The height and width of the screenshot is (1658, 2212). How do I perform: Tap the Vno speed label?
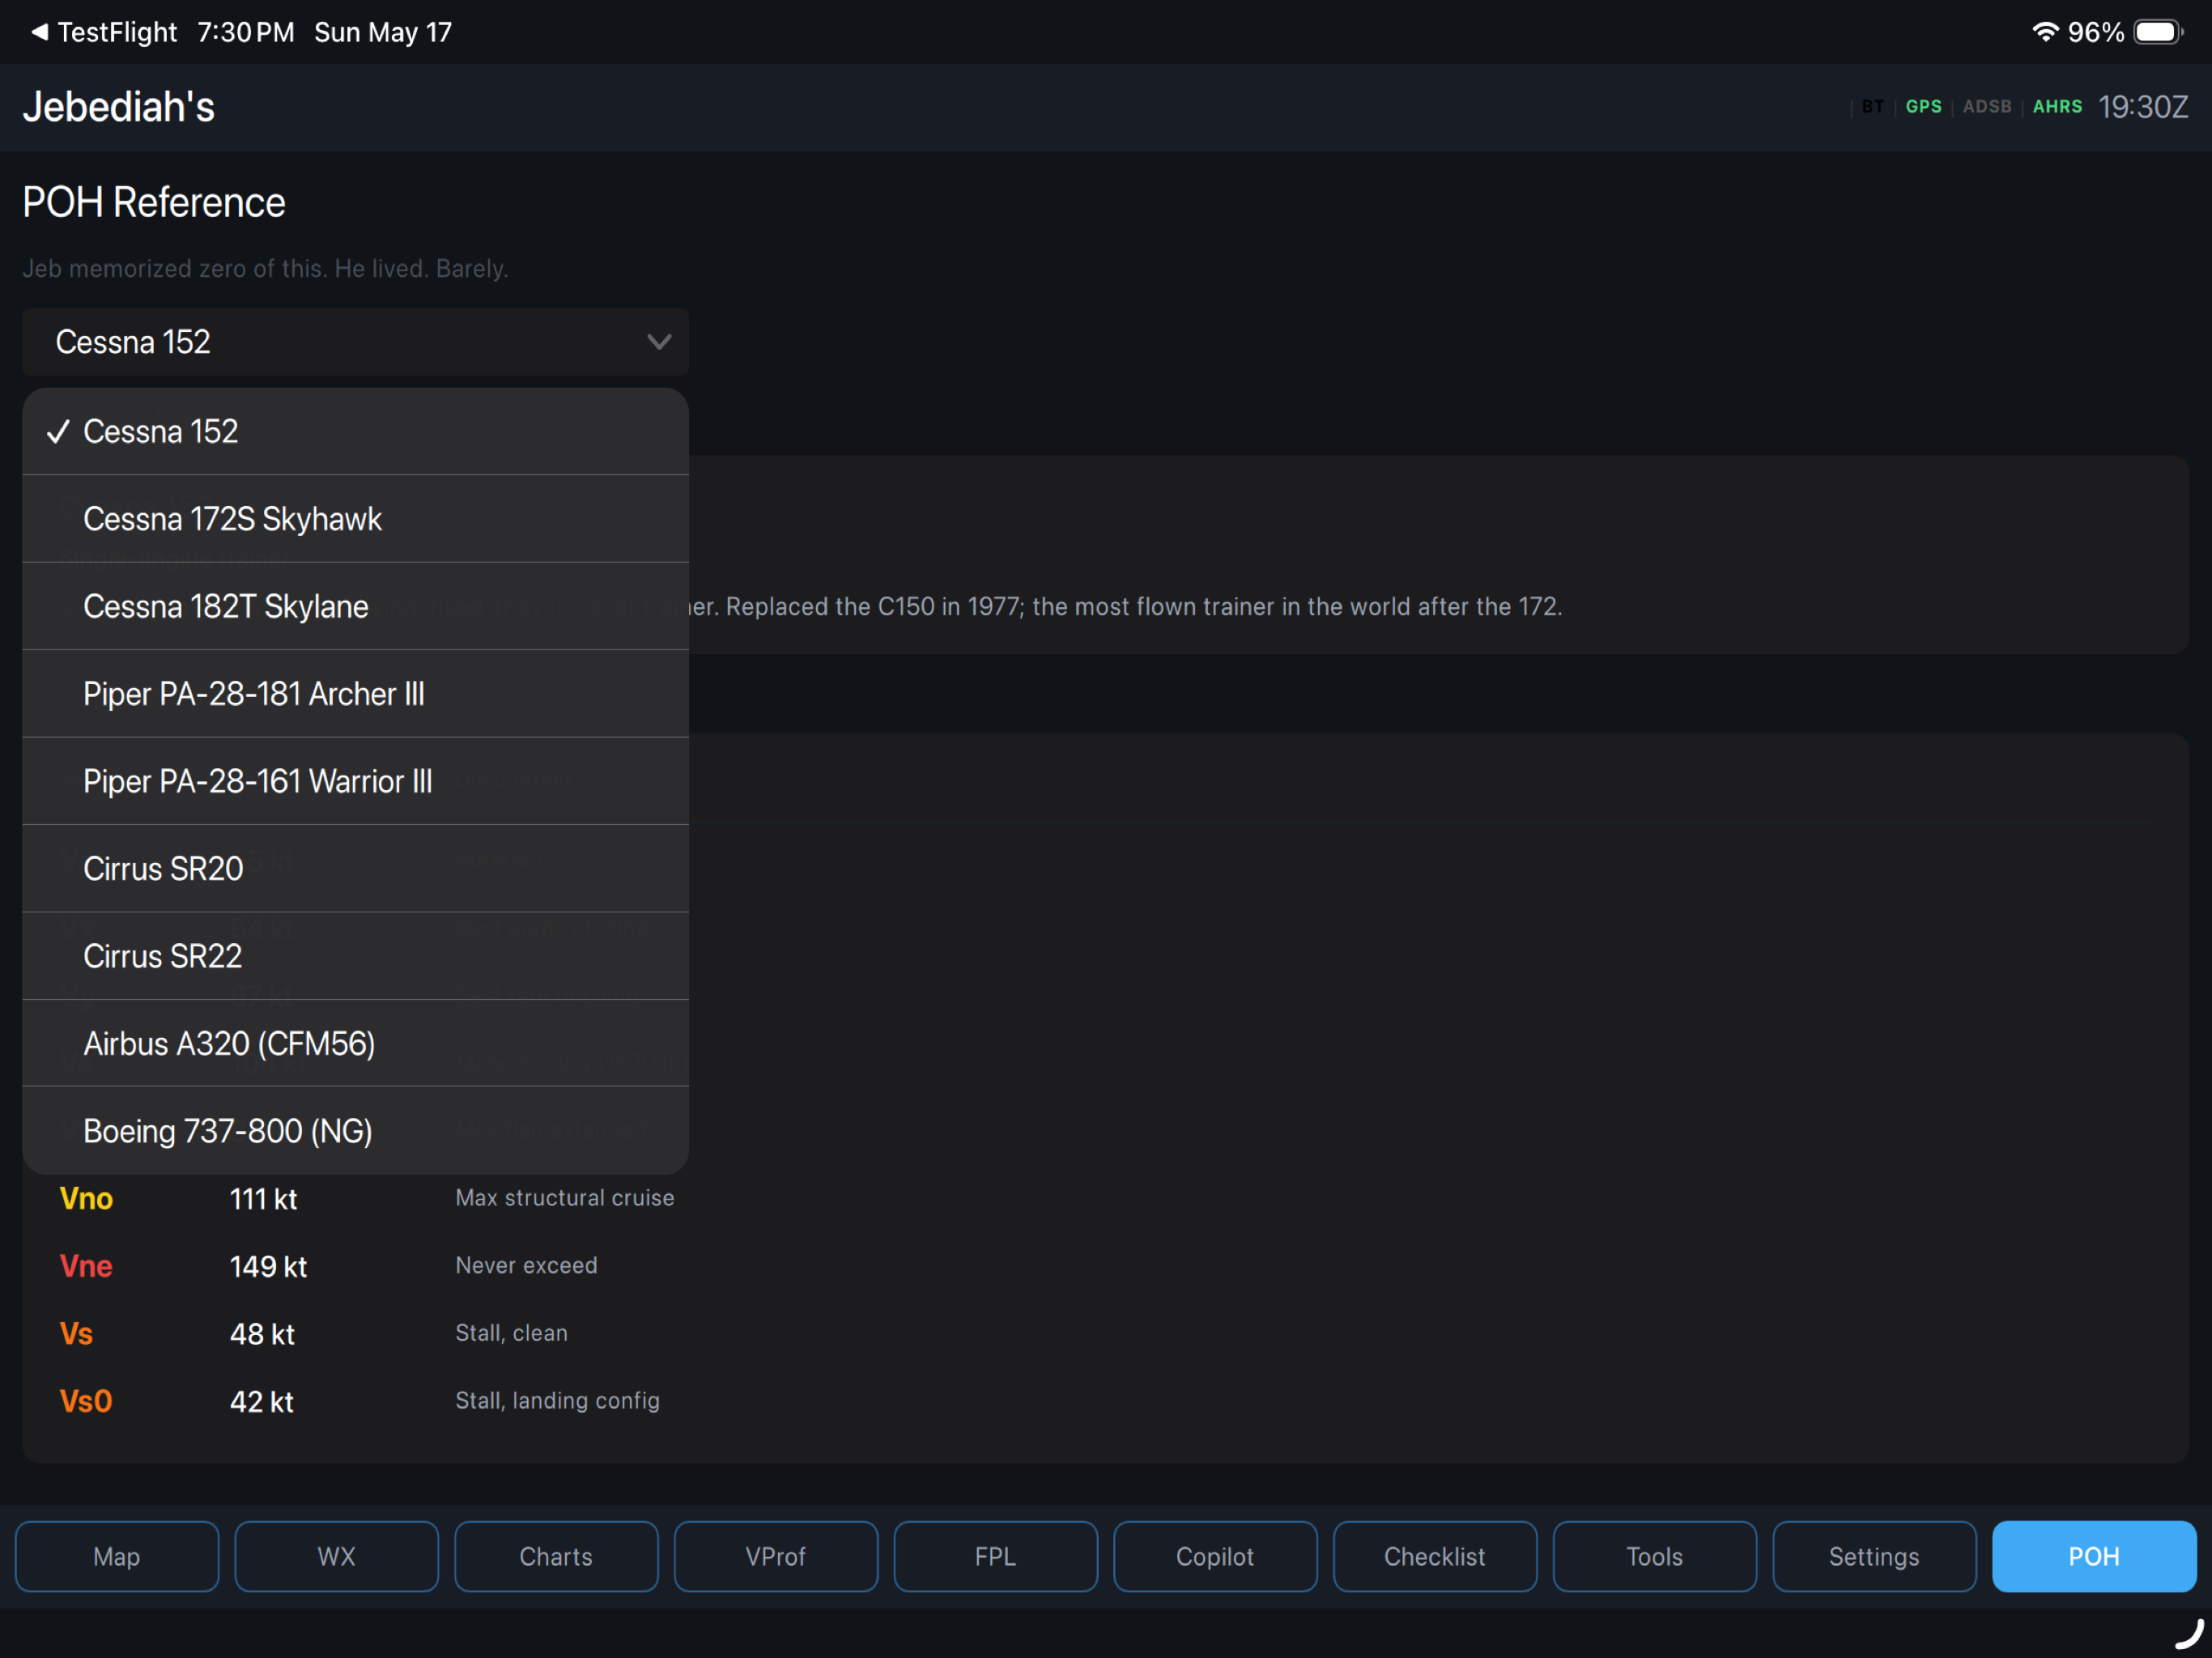pyautogui.click(x=86, y=1199)
